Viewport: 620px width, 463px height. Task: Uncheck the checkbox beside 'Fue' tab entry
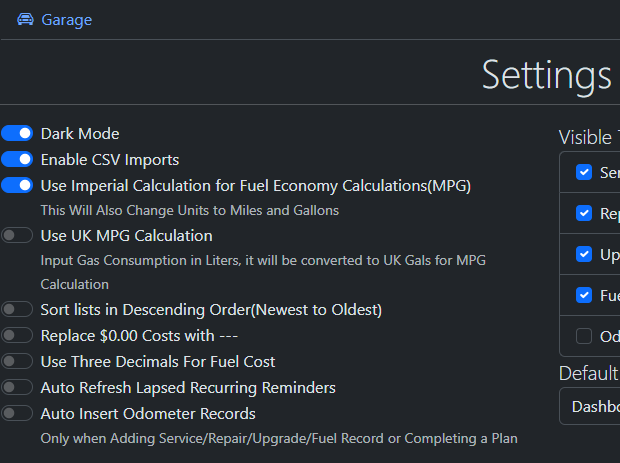(584, 295)
